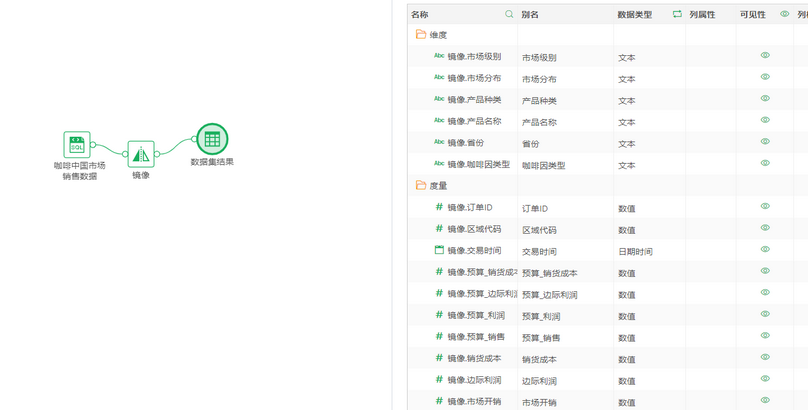Click the # icon of 镜像.预算_销售
This screenshot has height=410, width=808.
pyautogui.click(x=439, y=336)
